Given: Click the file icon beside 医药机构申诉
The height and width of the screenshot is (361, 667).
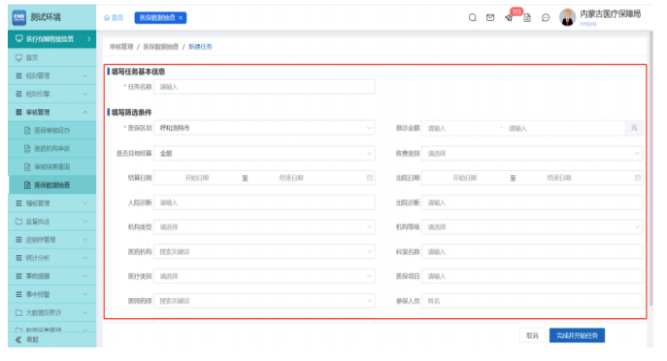Looking at the screenshot, I should [x=27, y=148].
